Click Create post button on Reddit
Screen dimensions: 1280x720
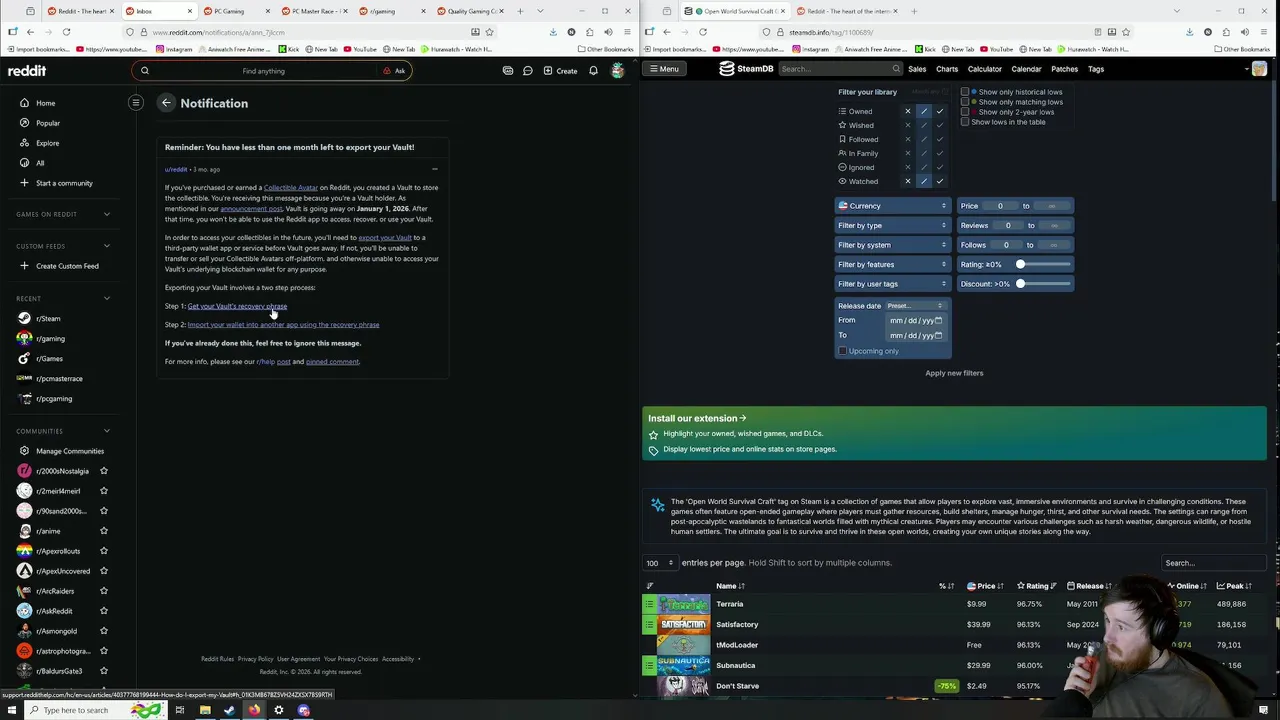click(x=560, y=71)
